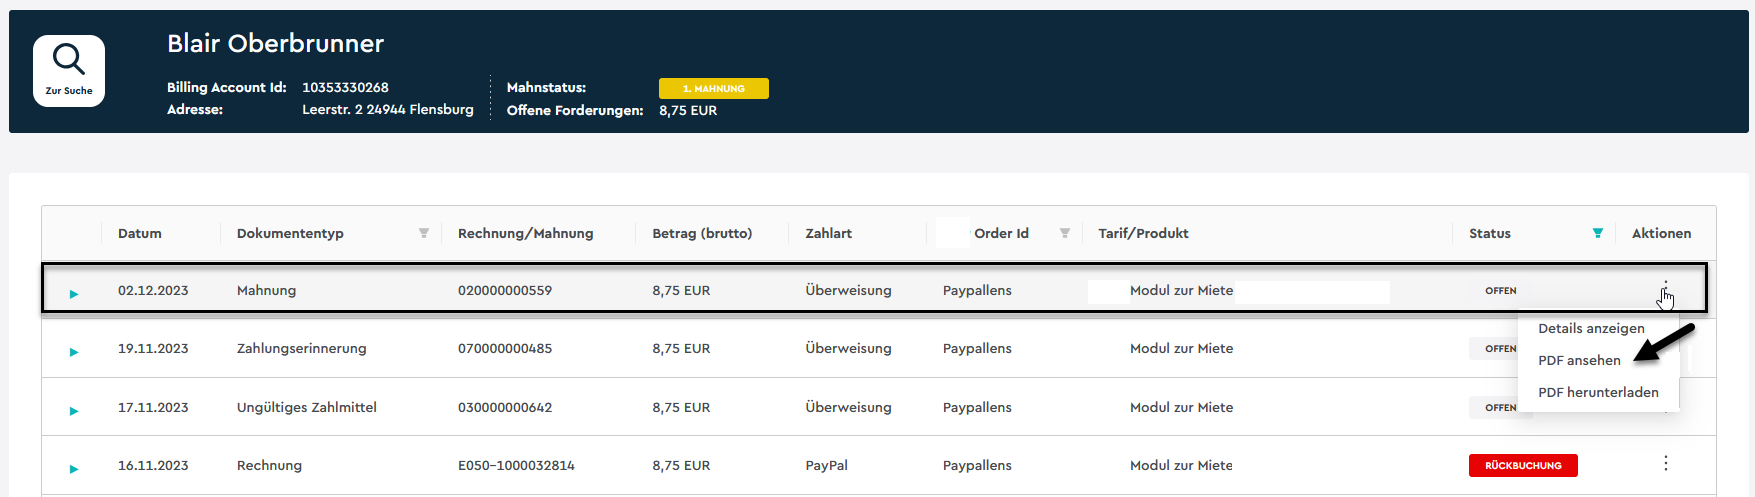Viewport: 1755px width, 497px height.
Task: Click Paypallens in the Rechnung row
Action: point(977,465)
